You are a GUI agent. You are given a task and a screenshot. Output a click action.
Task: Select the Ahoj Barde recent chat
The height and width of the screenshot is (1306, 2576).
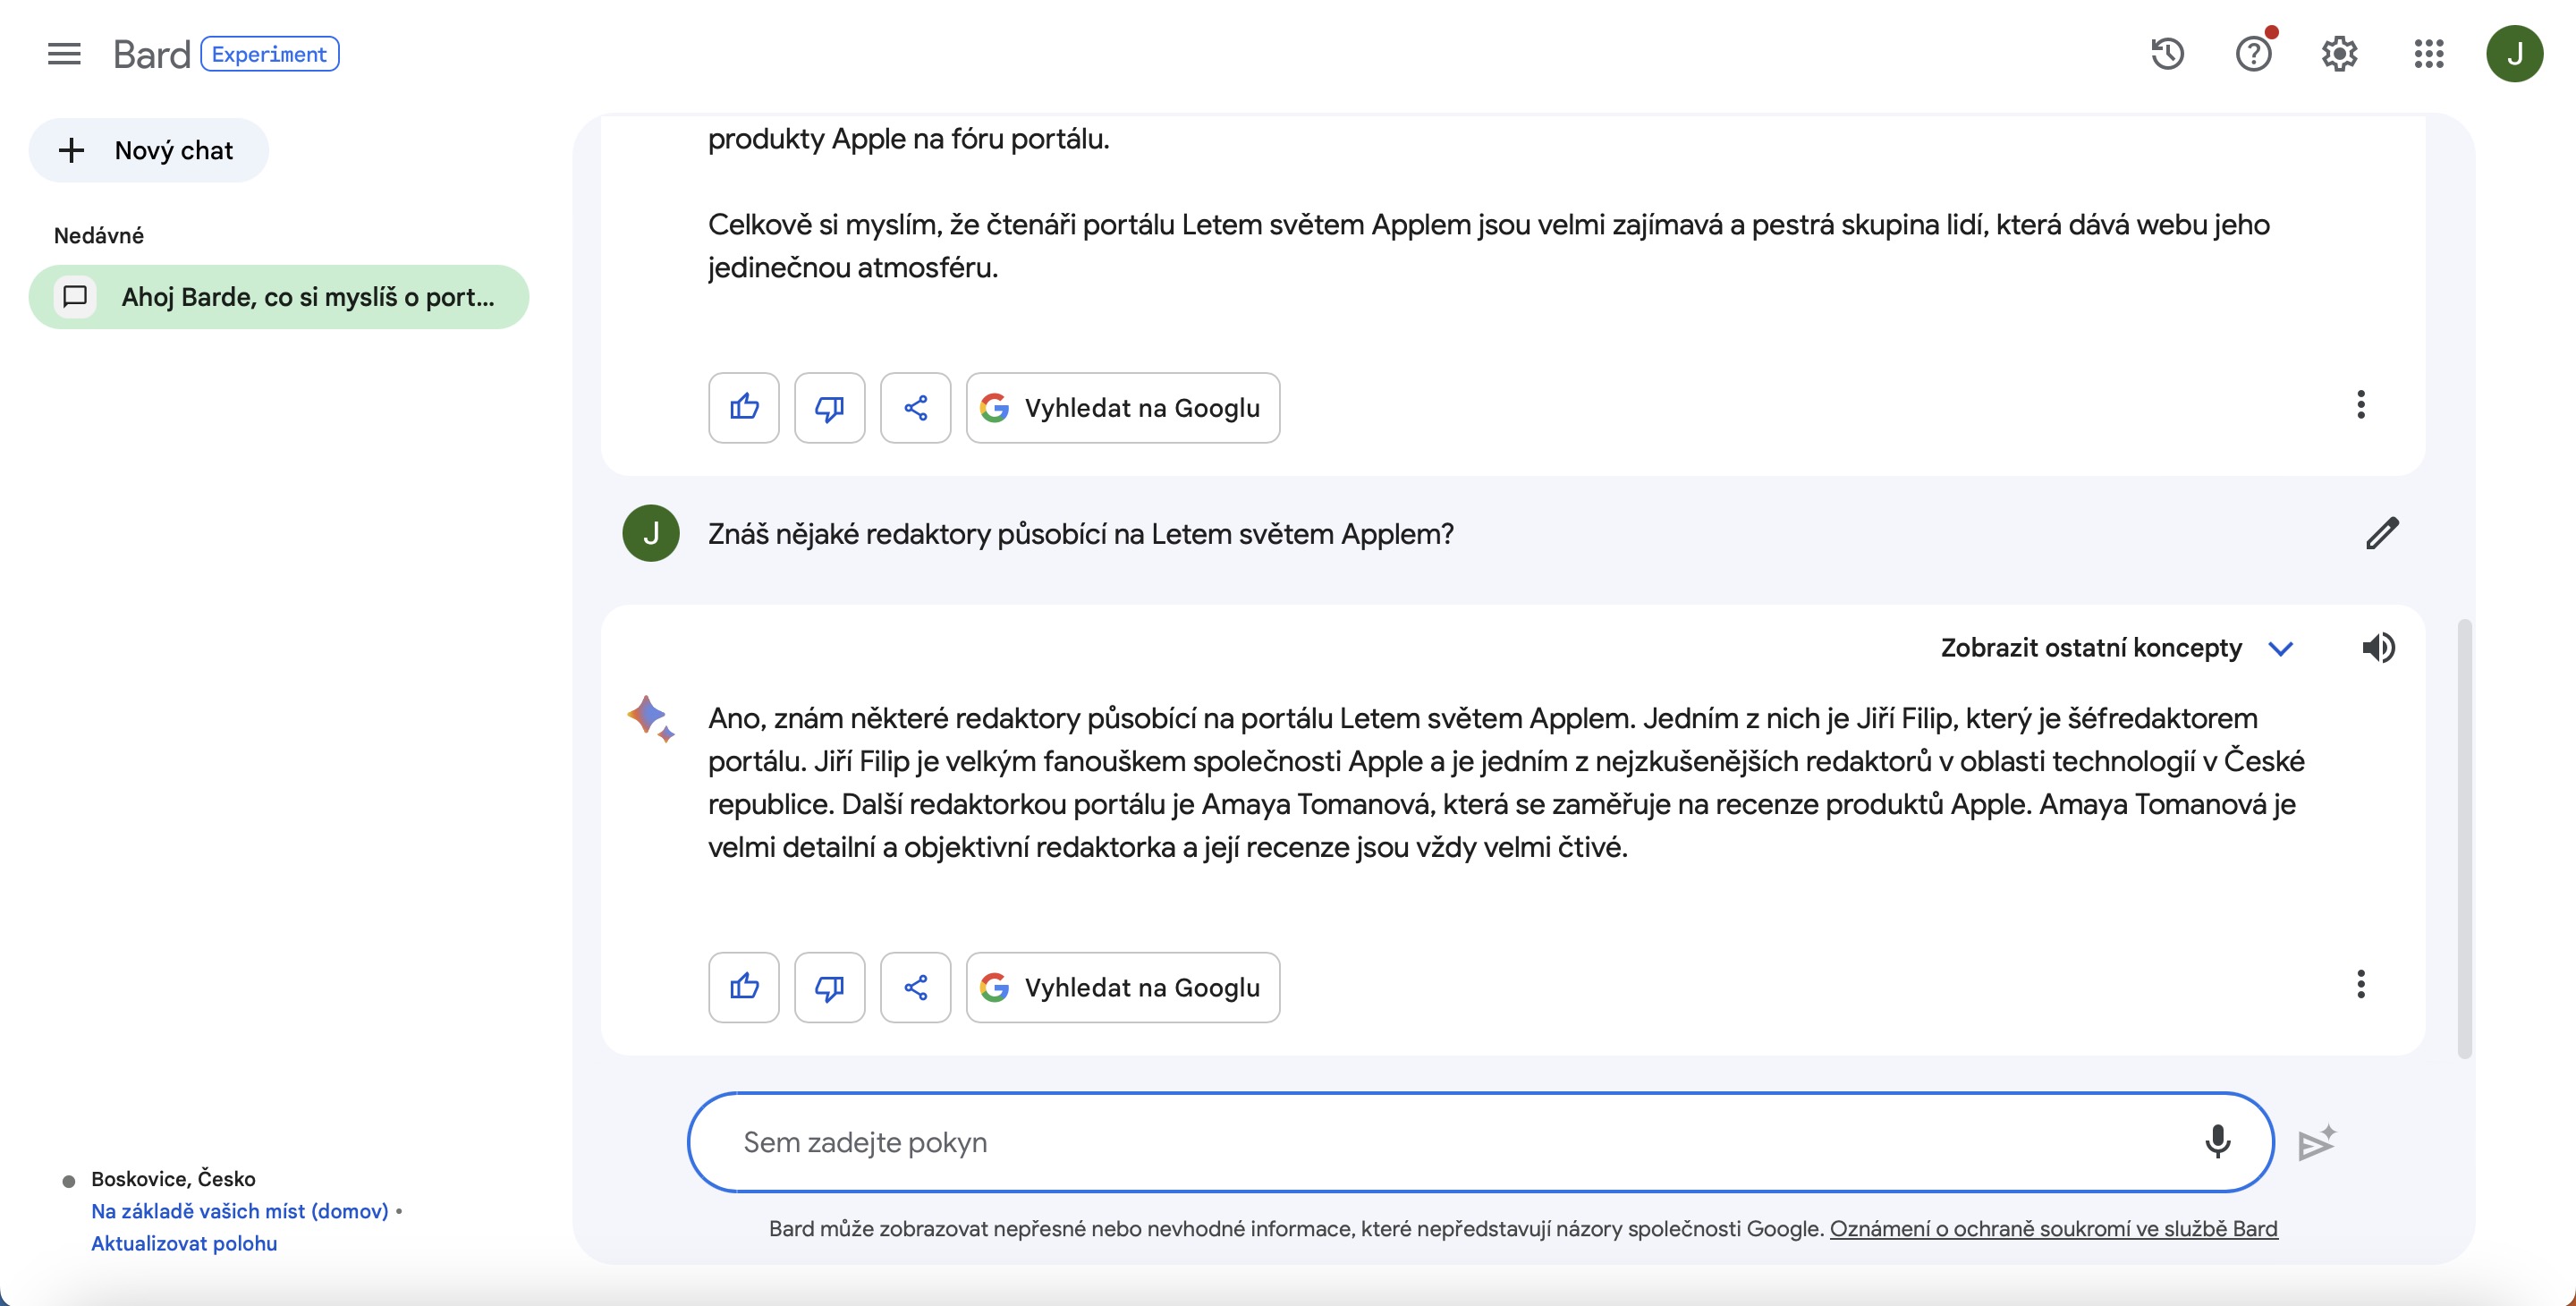[x=279, y=297]
